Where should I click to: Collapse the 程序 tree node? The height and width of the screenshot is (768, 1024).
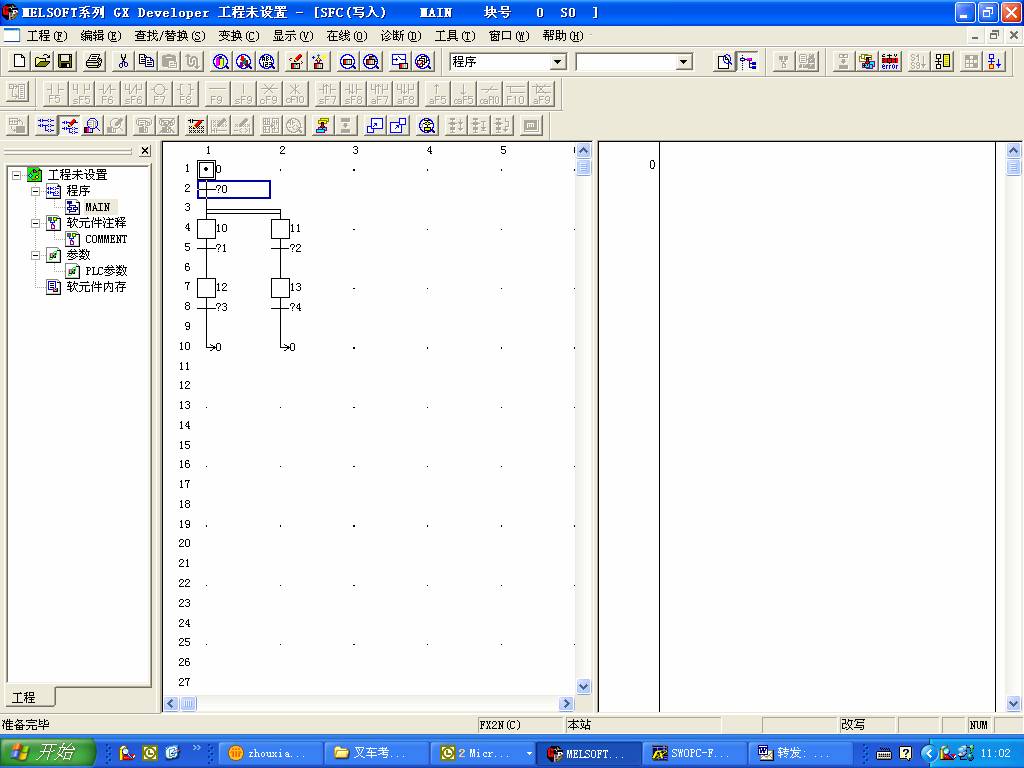(36, 191)
